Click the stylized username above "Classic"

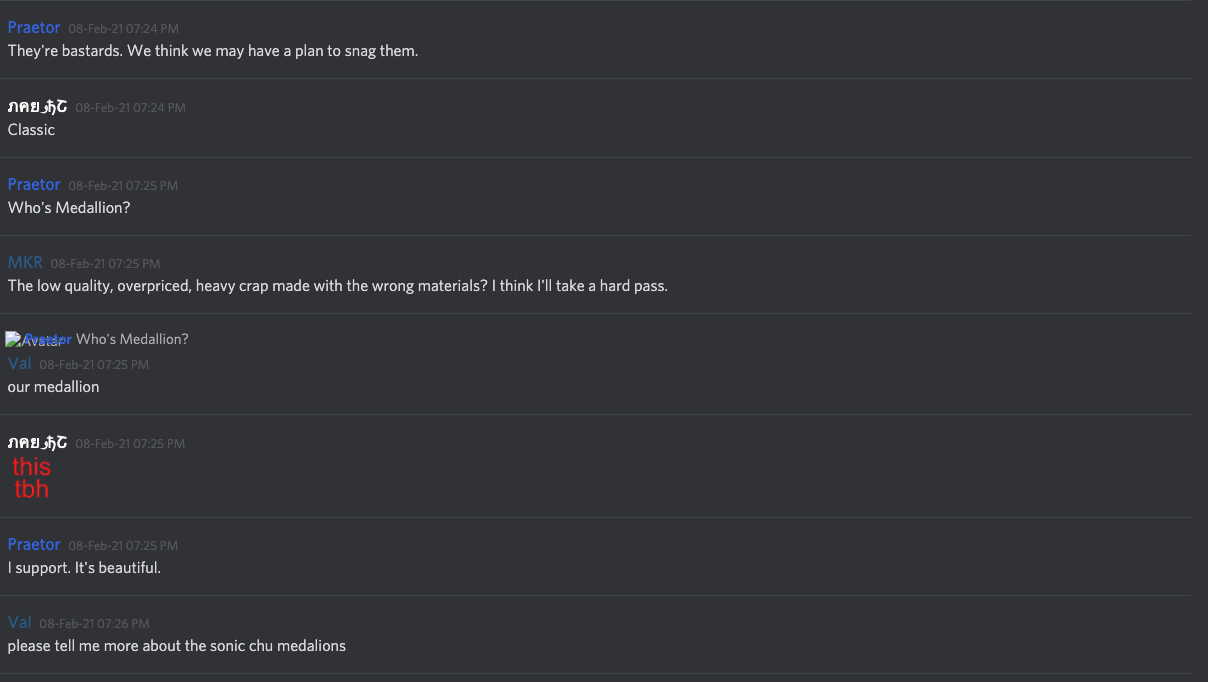pyautogui.click(x=37, y=107)
